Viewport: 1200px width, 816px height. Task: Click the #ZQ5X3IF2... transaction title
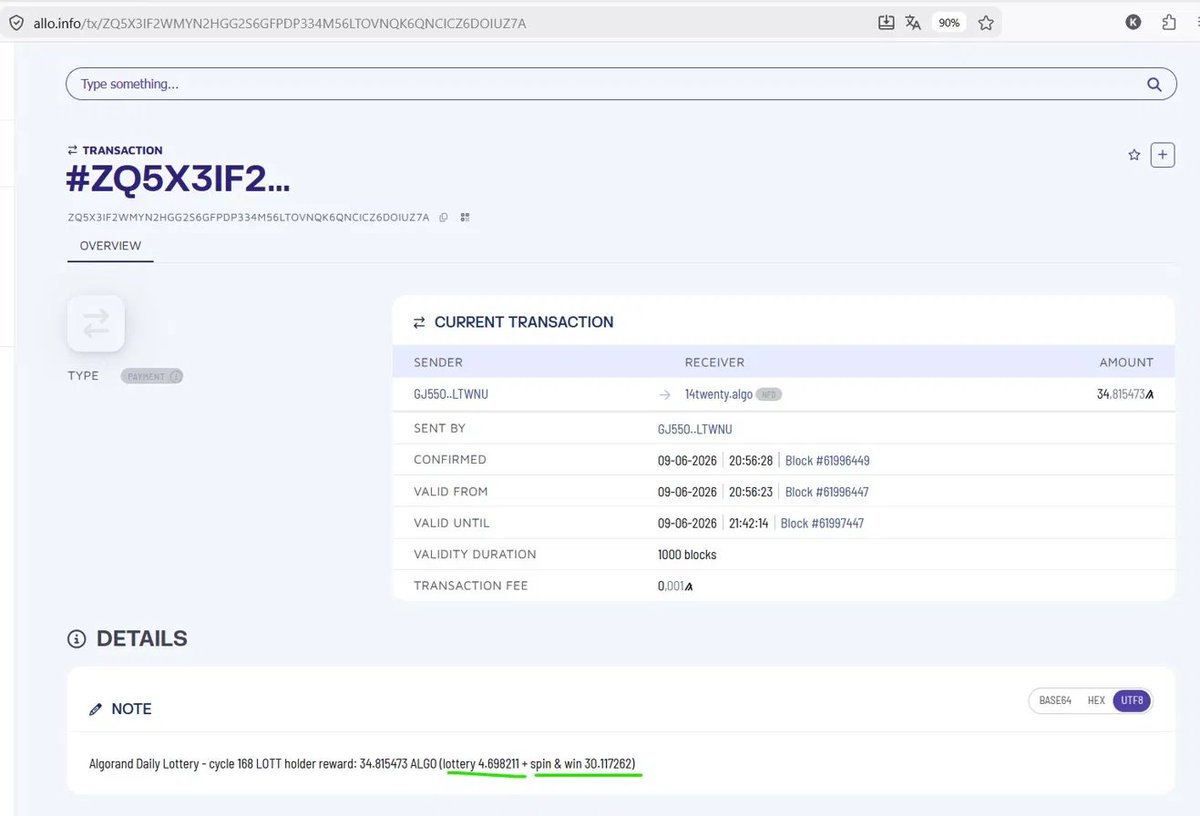(x=178, y=180)
